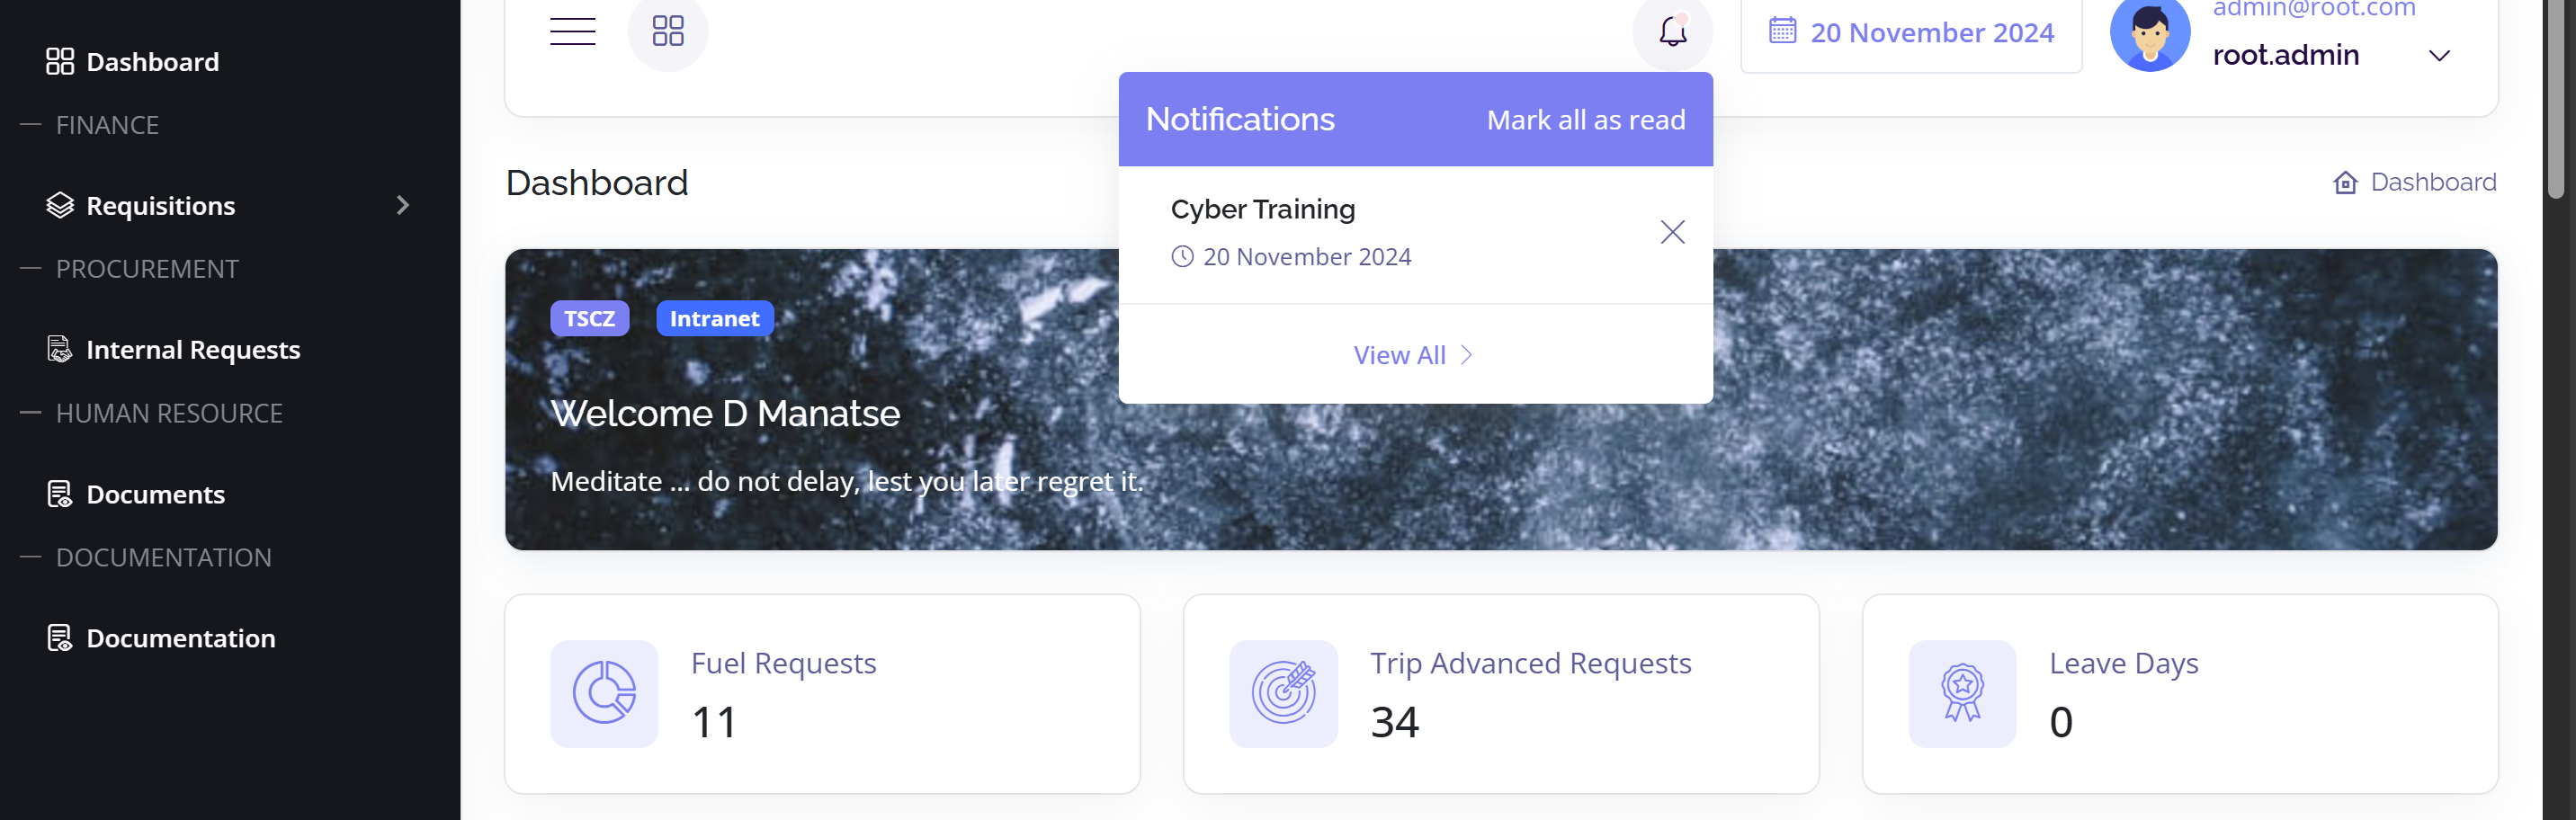
Task: Open Internal Requests in sidebar
Action: pyautogui.click(x=192, y=350)
